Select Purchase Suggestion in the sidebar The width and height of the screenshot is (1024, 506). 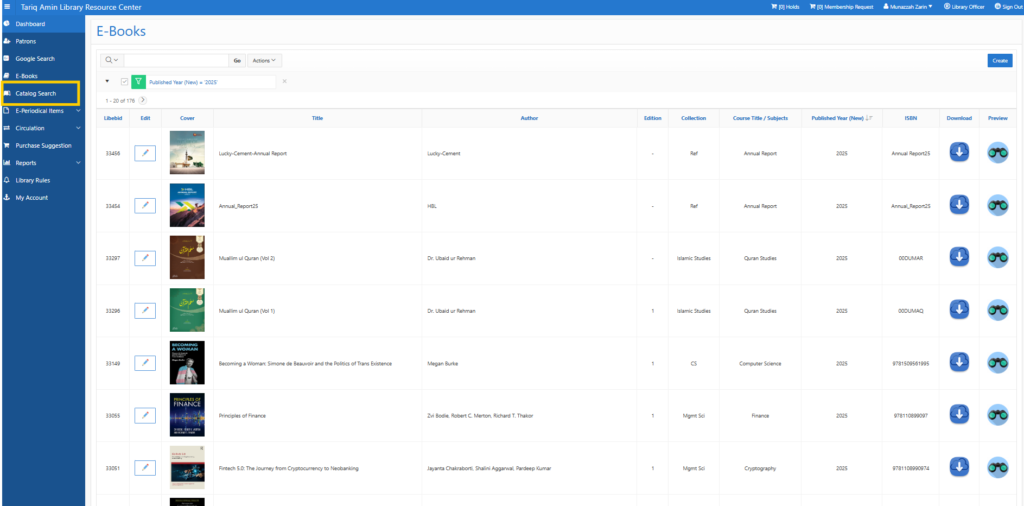(43, 145)
